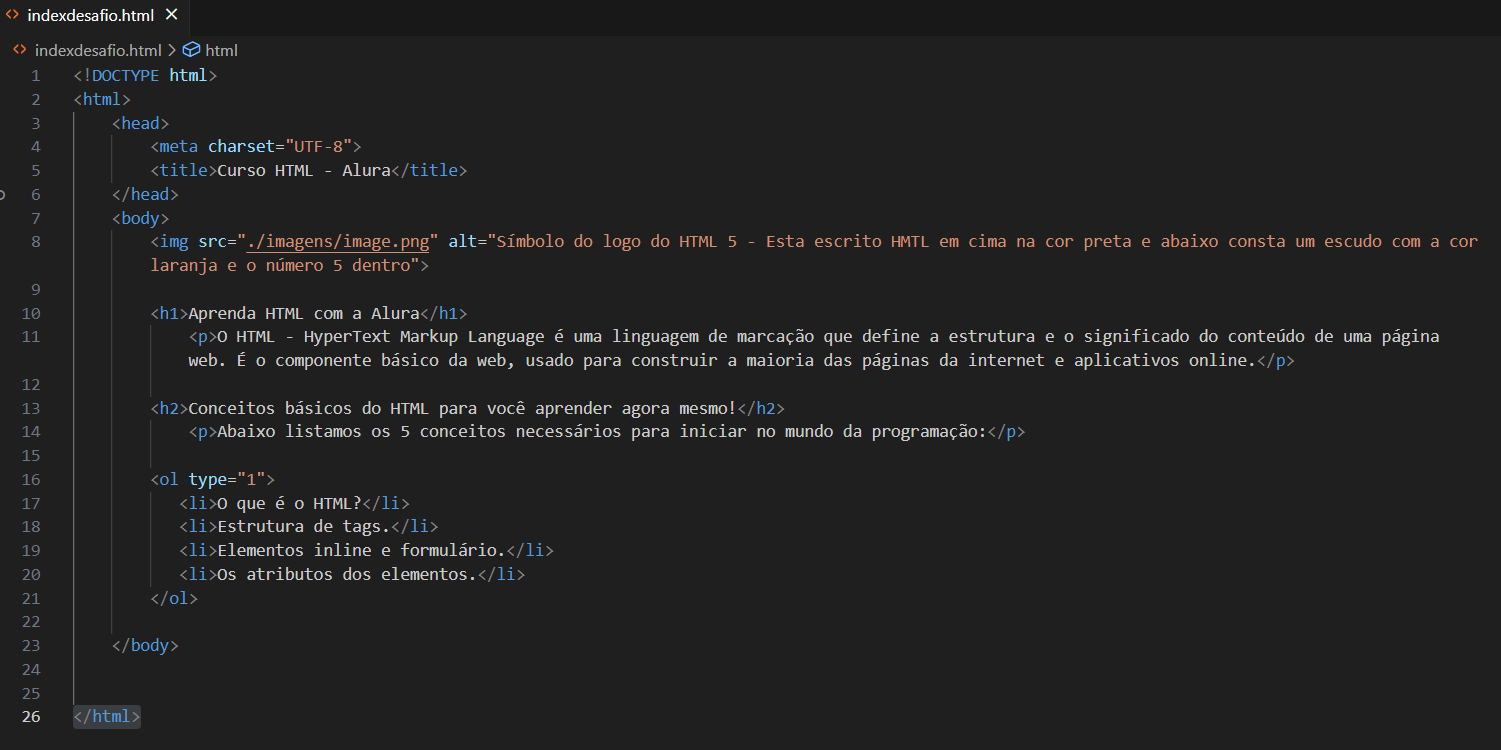The height and width of the screenshot is (750, 1501).
Task: Close the indexdesafio.html tab
Action: click(171, 15)
